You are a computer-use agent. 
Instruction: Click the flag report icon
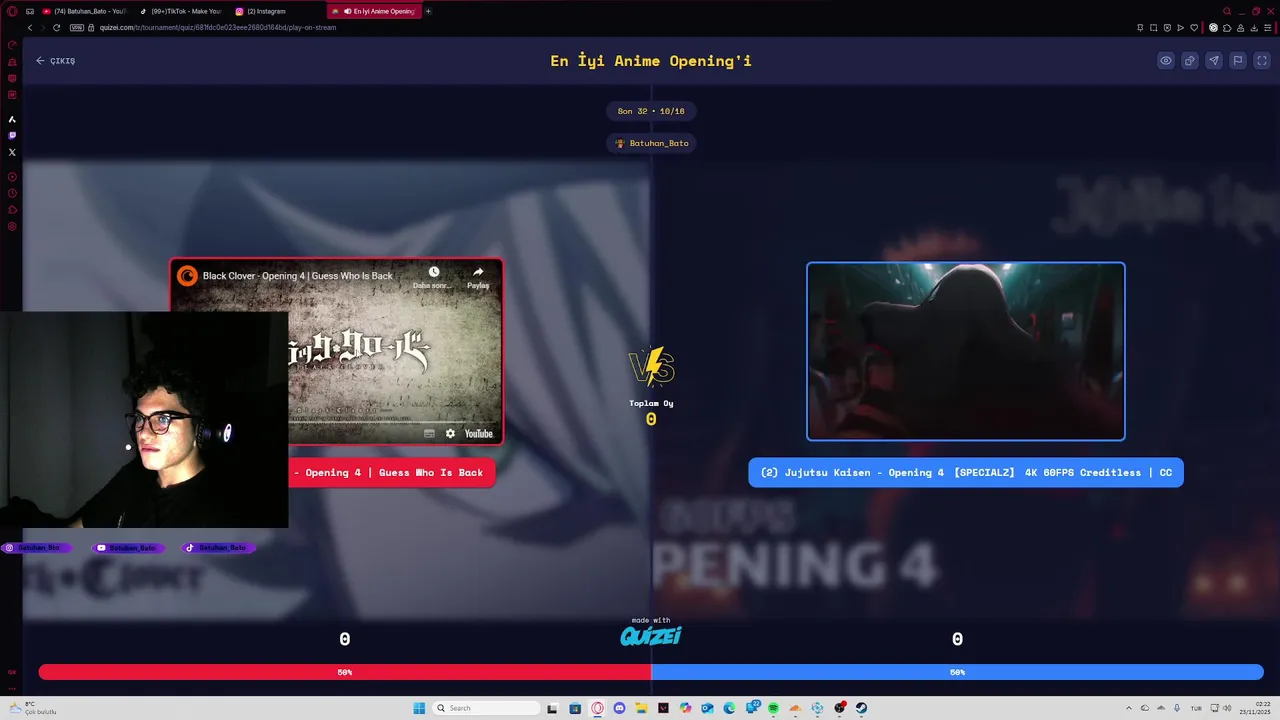click(1238, 61)
